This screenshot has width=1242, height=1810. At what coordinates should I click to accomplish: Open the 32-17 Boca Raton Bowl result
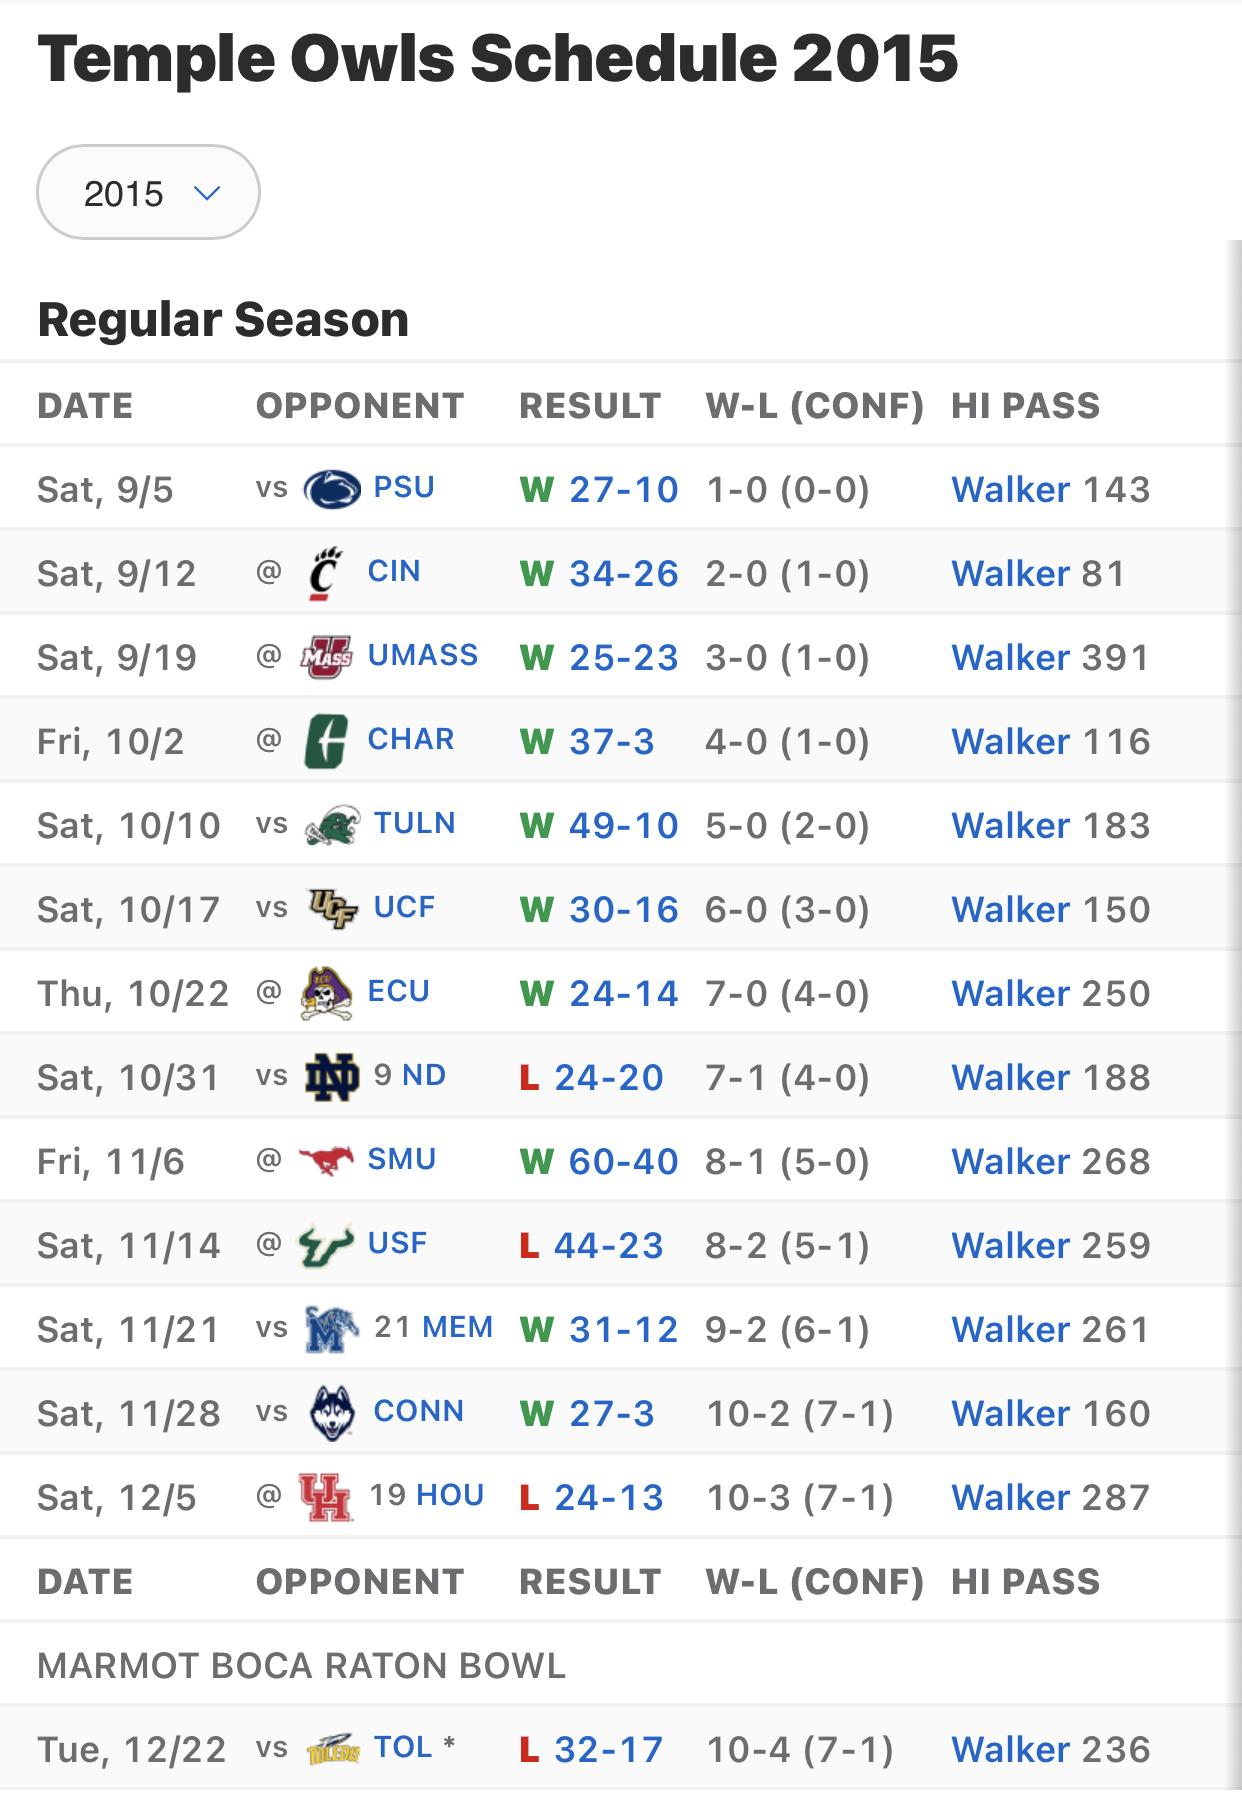[609, 1749]
